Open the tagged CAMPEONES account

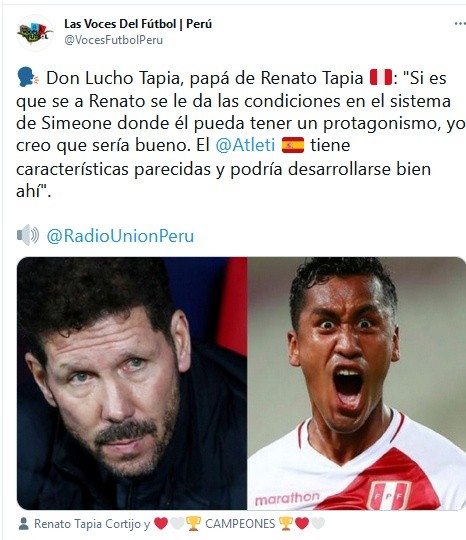pos(239,524)
